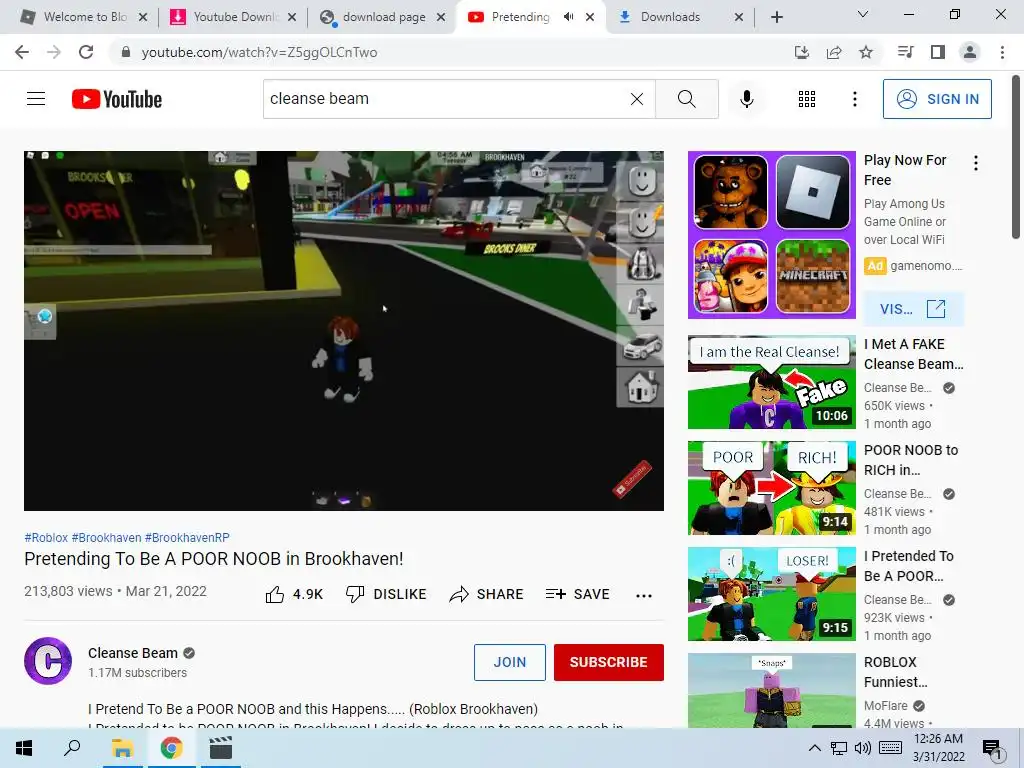The image size is (1024, 768).
Task: Go to YouTube home via logo
Action: pyautogui.click(x=117, y=99)
